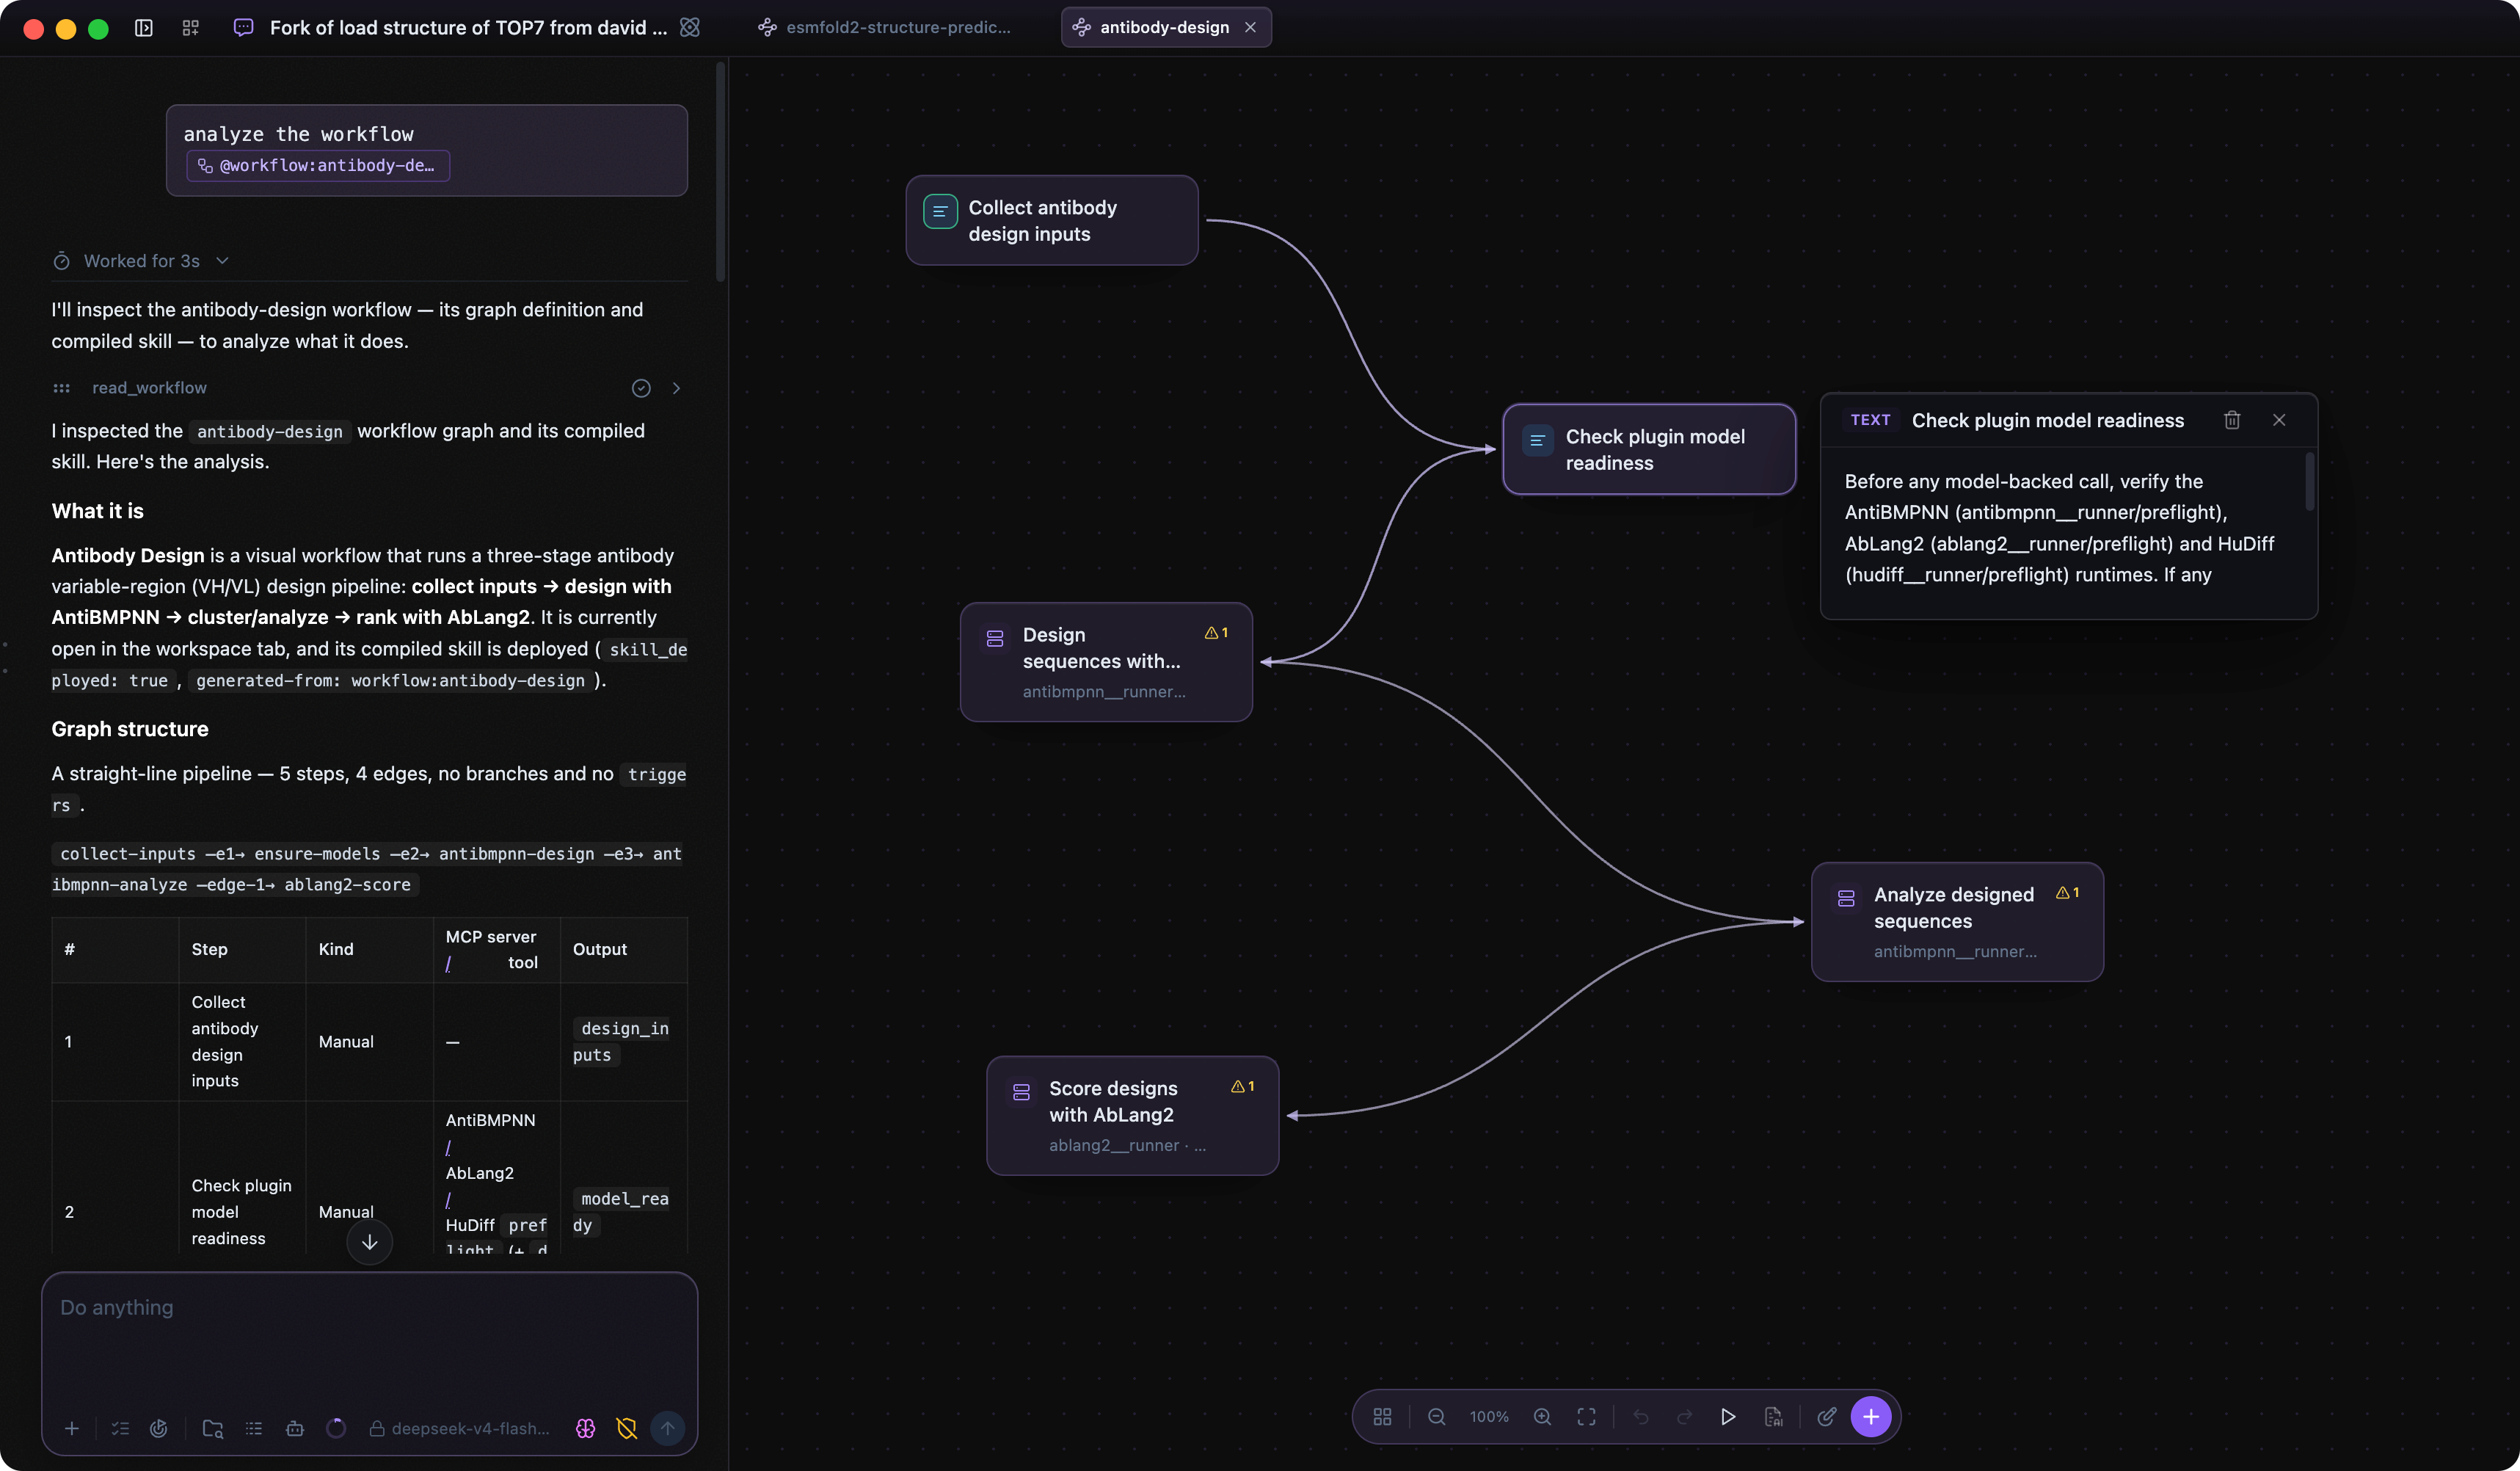Click warning badge on Score designs with AbLang2 node
Image resolution: width=2520 pixels, height=1471 pixels.
1243,1087
